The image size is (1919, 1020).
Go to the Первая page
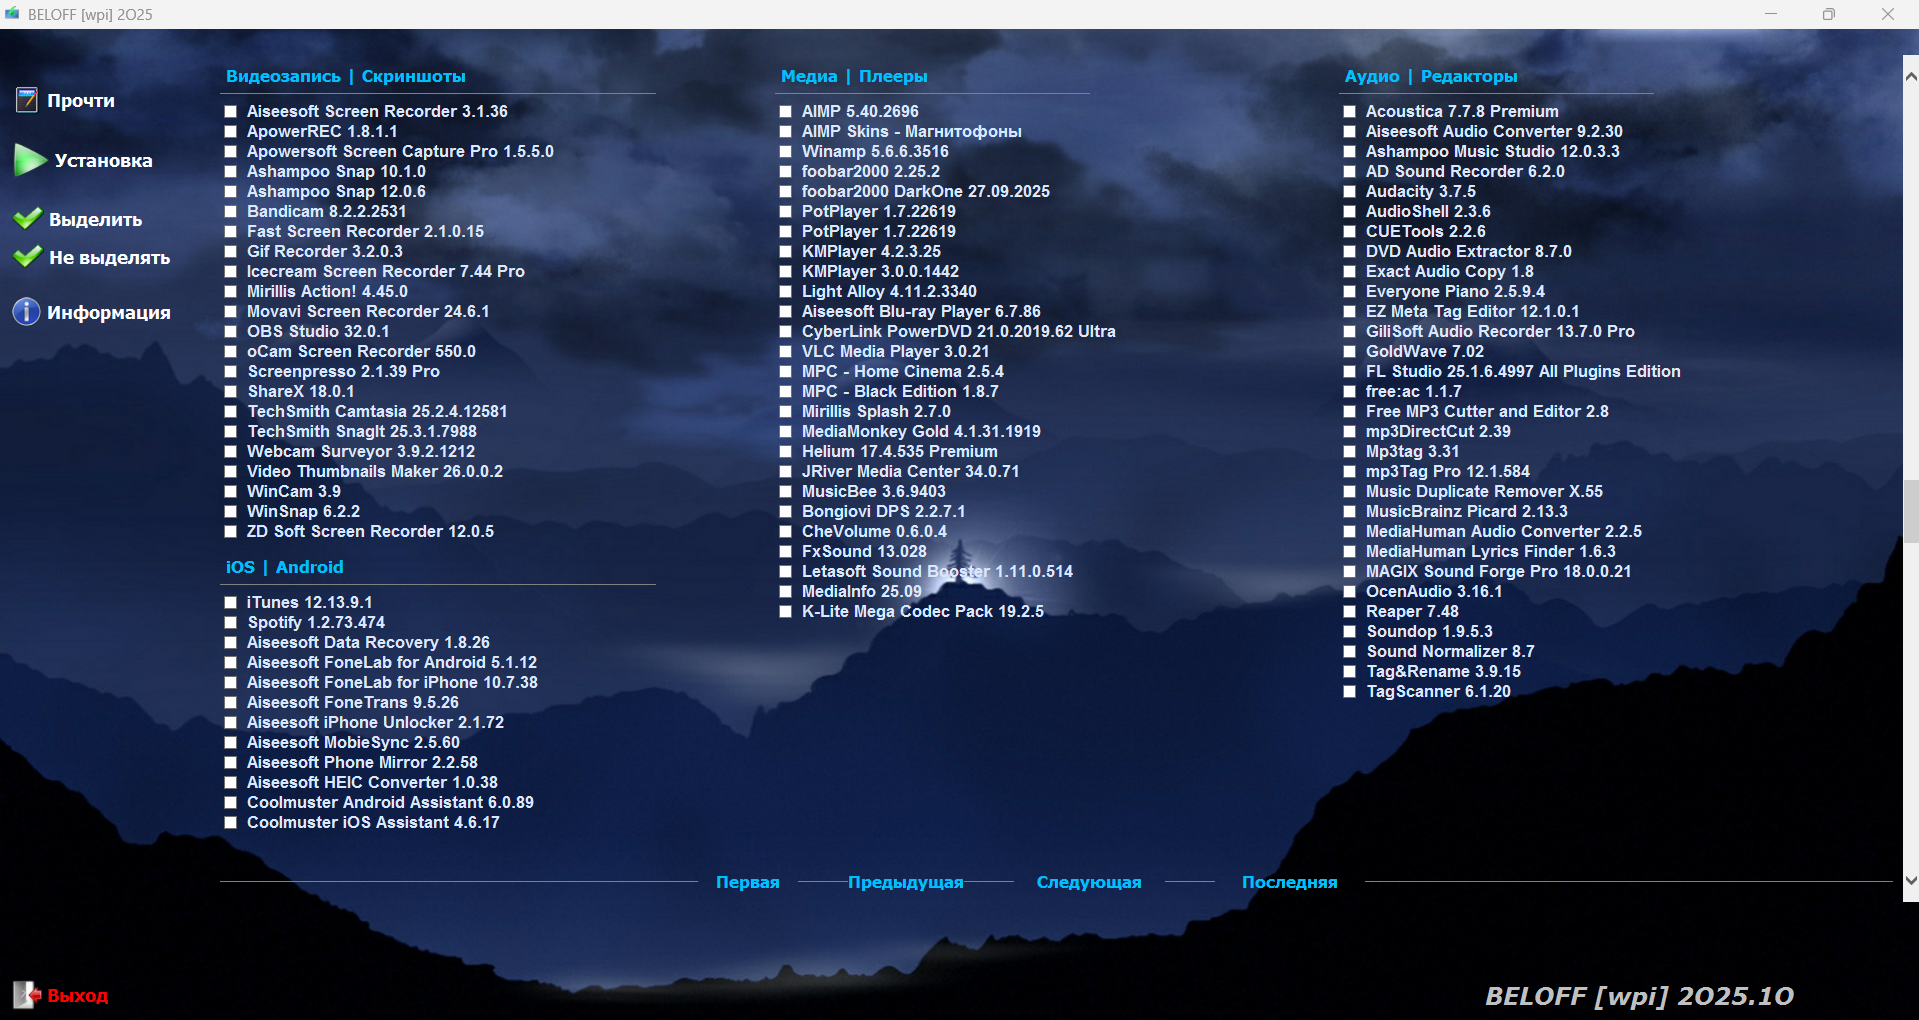pos(747,882)
